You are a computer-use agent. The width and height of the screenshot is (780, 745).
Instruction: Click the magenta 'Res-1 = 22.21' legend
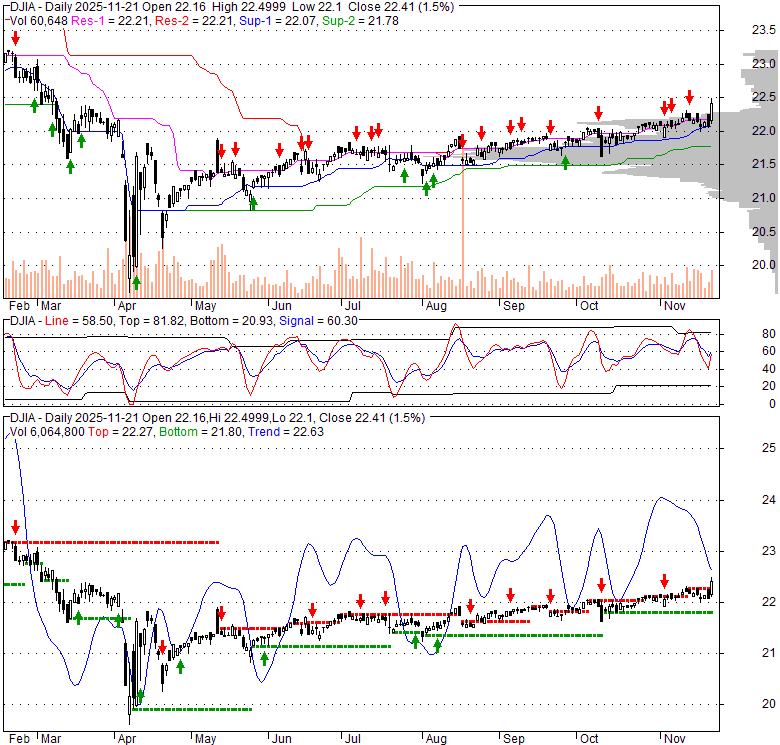pos(111,21)
